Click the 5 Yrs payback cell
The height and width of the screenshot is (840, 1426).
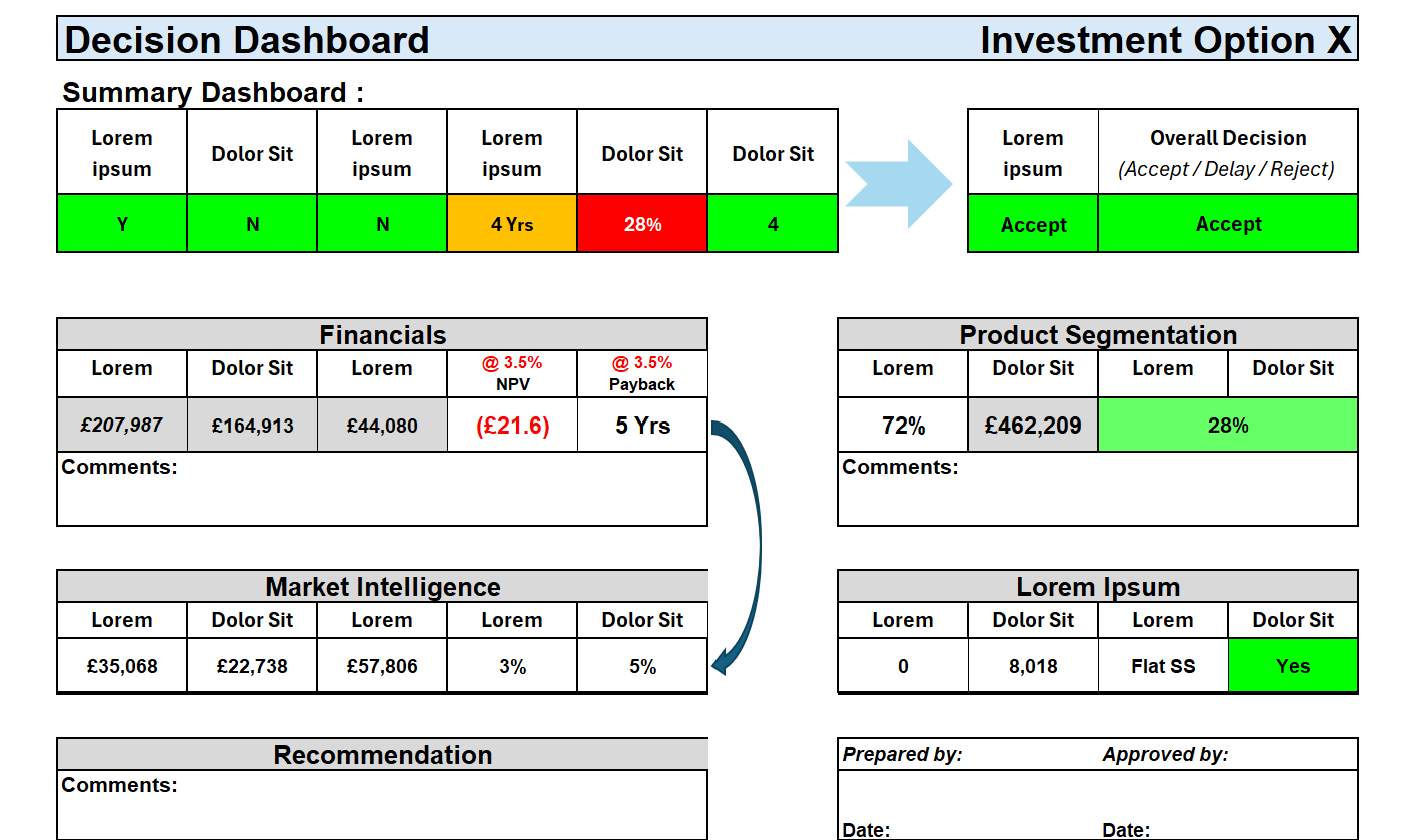pyautogui.click(x=642, y=426)
